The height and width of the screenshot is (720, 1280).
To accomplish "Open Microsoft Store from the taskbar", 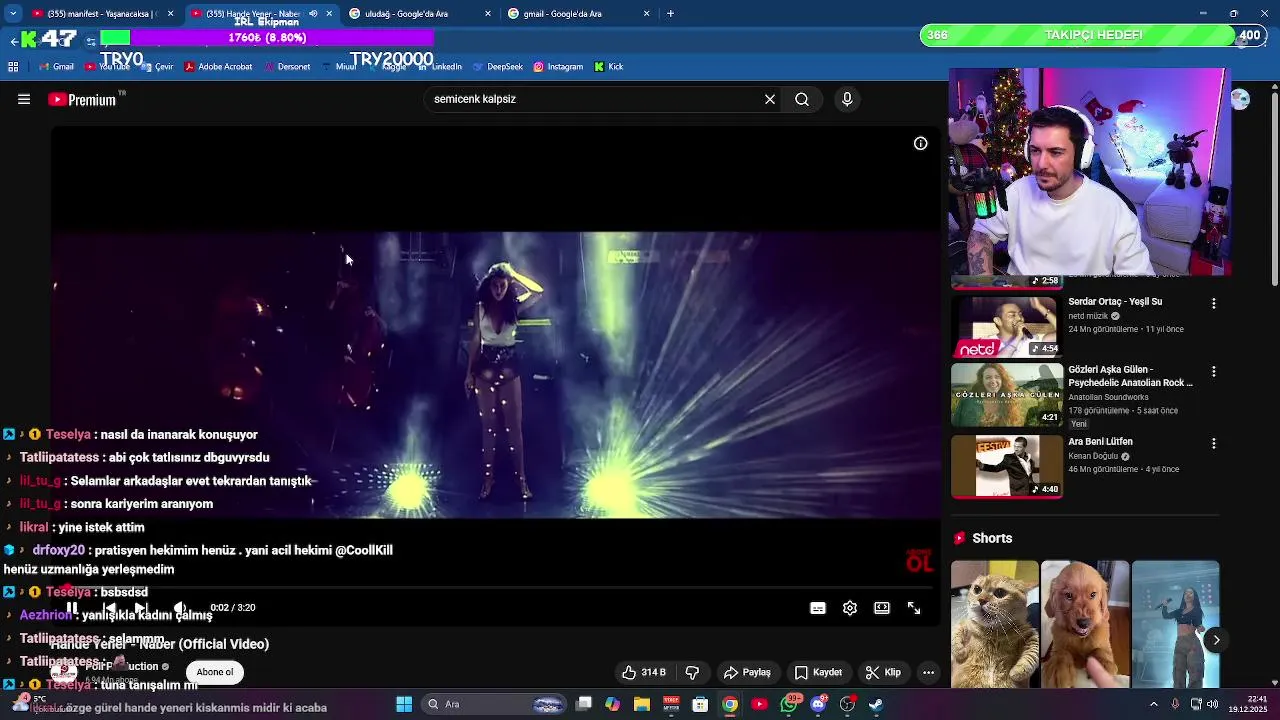I will pyautogui.click(x=700, y=704).
